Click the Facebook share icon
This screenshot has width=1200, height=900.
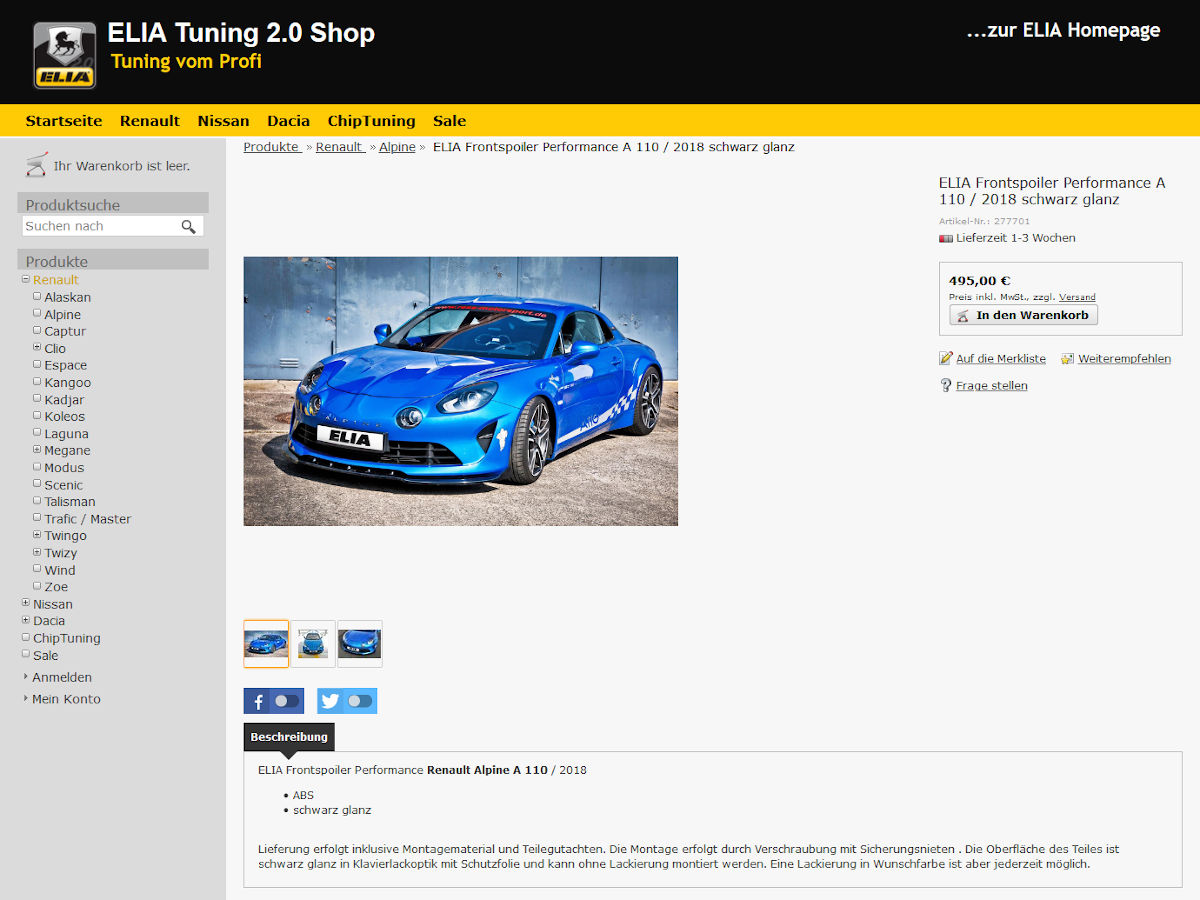click(x=256, y=701)
